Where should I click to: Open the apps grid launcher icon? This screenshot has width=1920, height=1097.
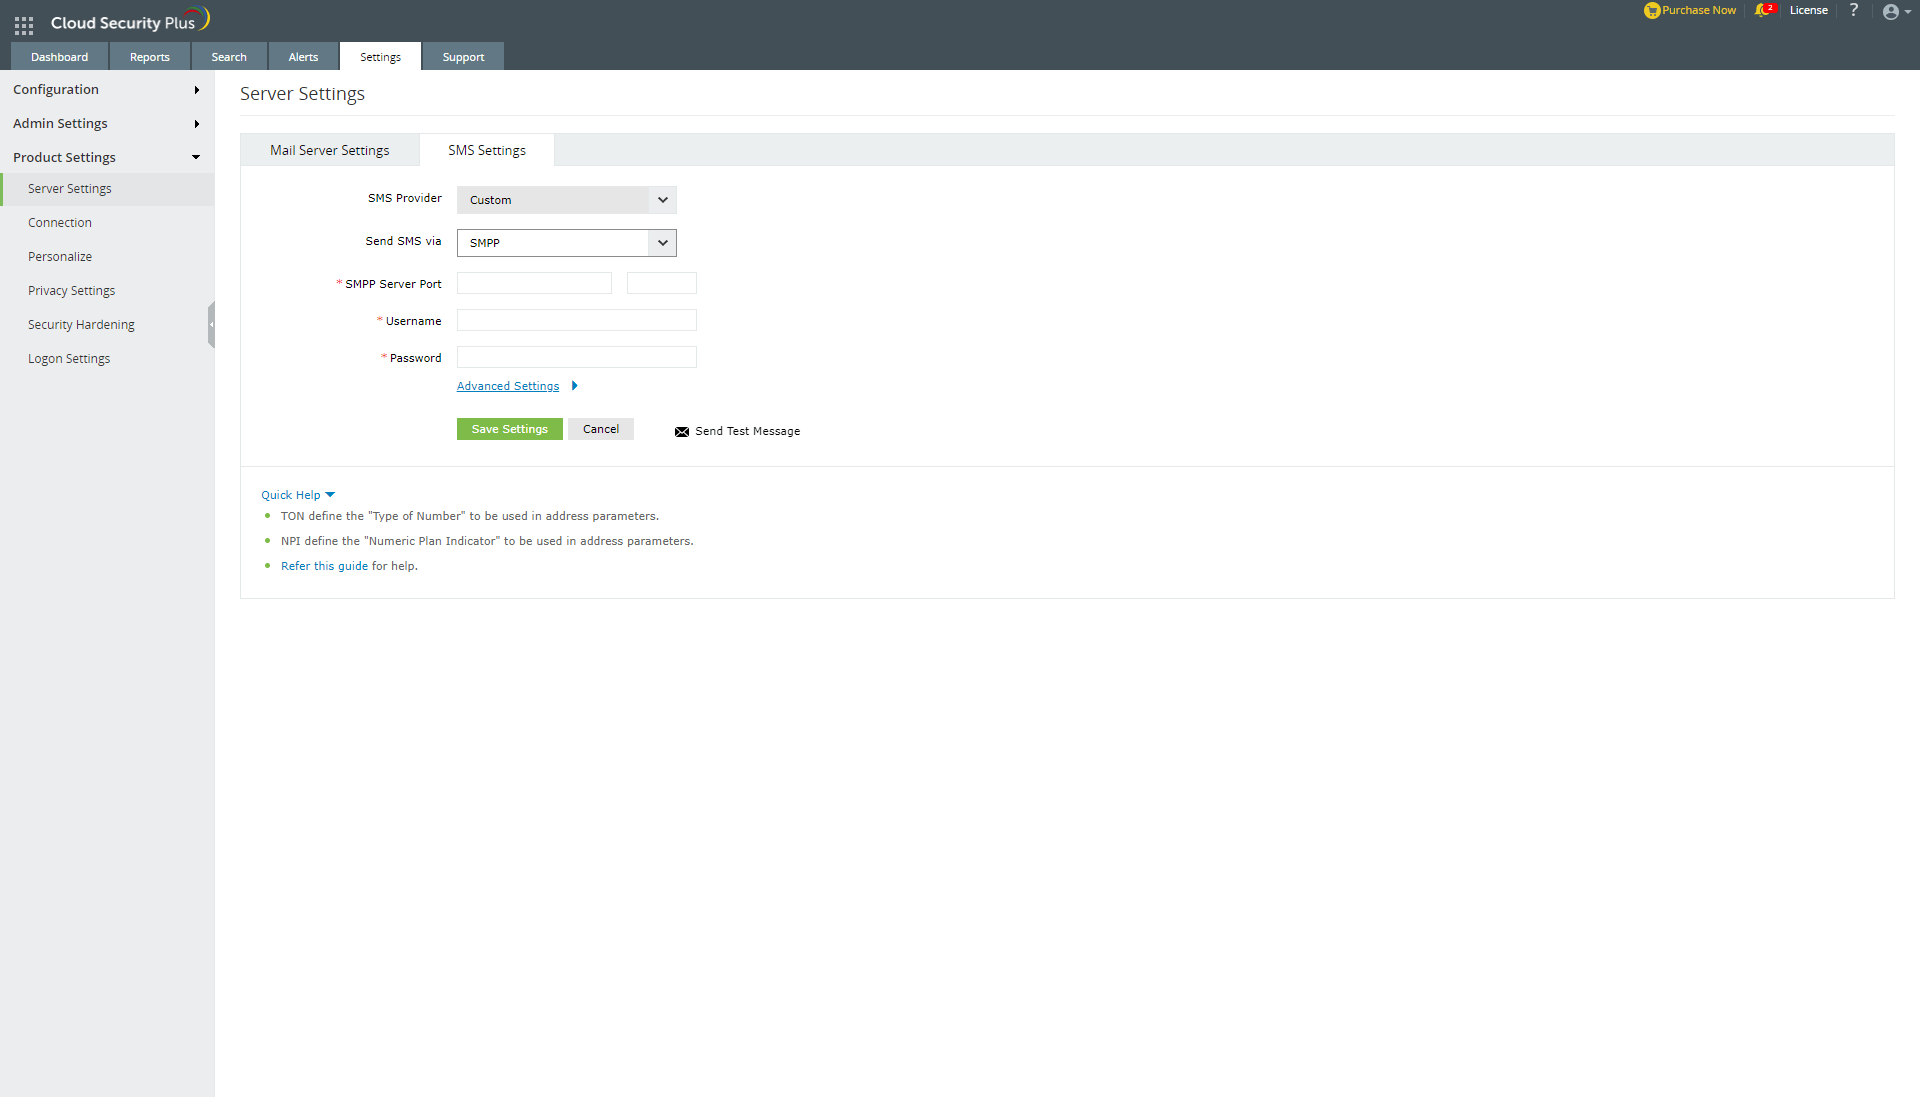tap(23, 25)
